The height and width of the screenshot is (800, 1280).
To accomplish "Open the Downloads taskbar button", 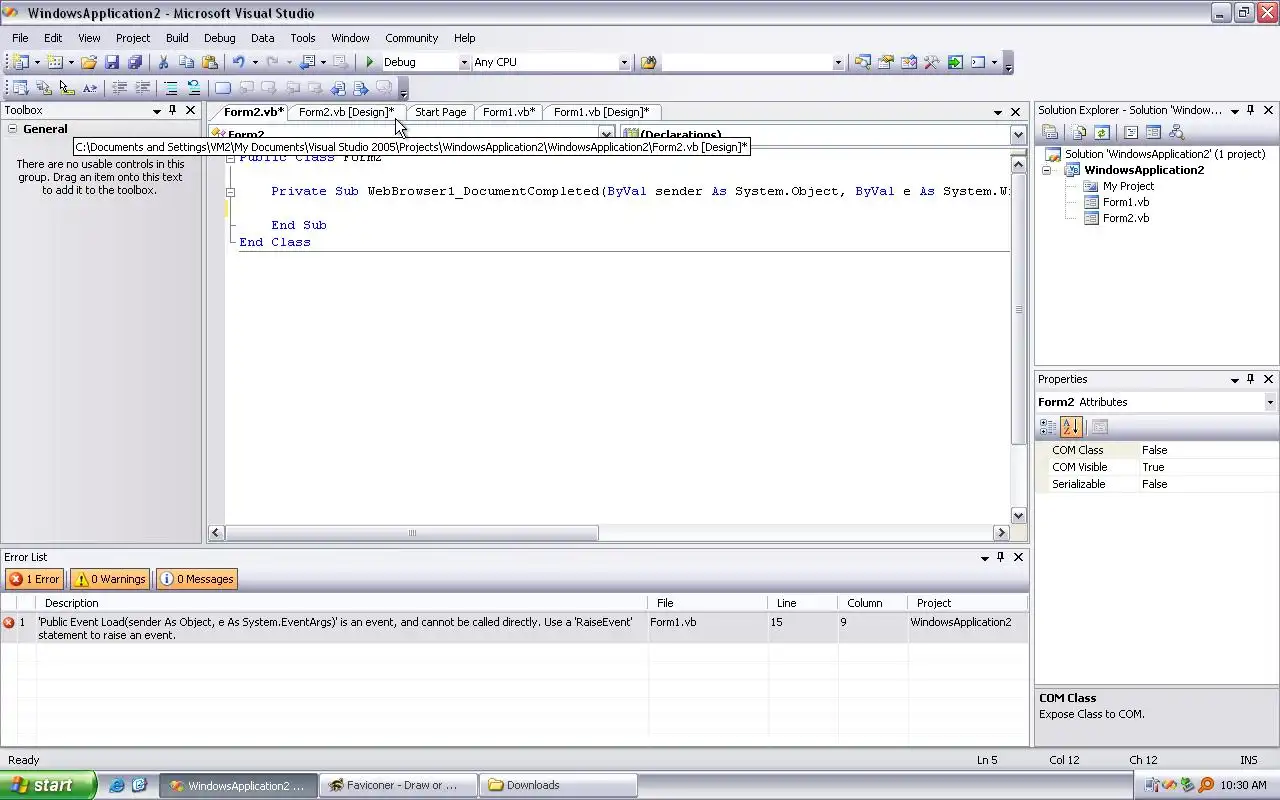I will pyautogui.click(x=558, y=785).
